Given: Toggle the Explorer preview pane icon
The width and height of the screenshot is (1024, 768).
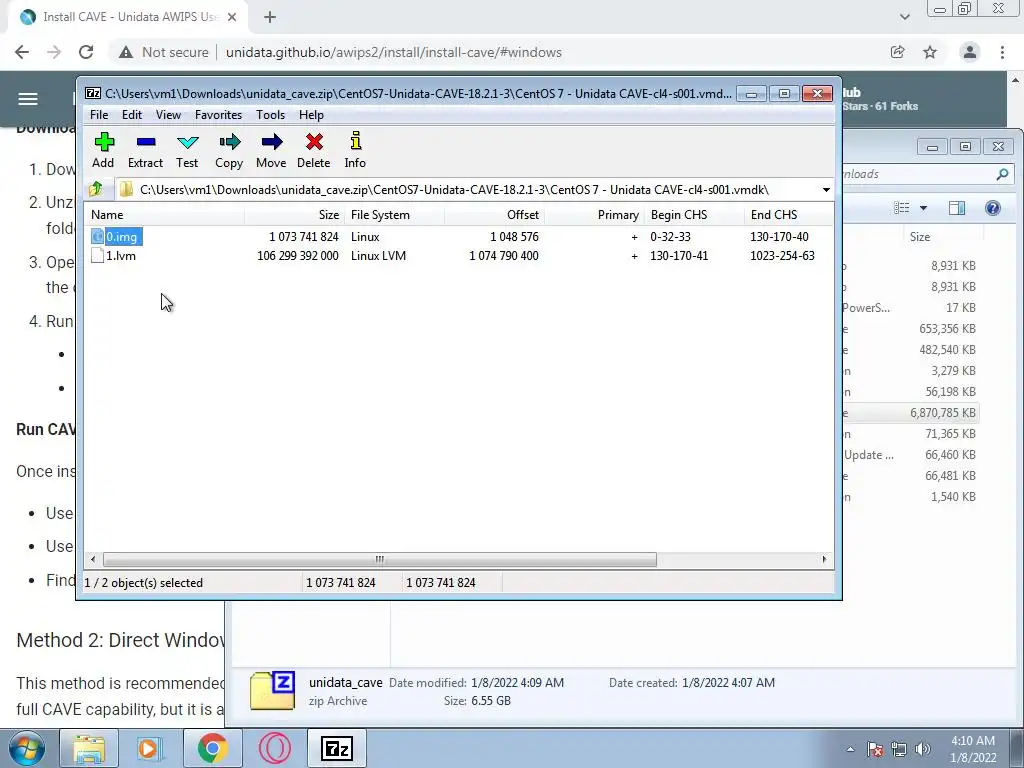Looking at the screenshot, I should click(x=957, y=208).
